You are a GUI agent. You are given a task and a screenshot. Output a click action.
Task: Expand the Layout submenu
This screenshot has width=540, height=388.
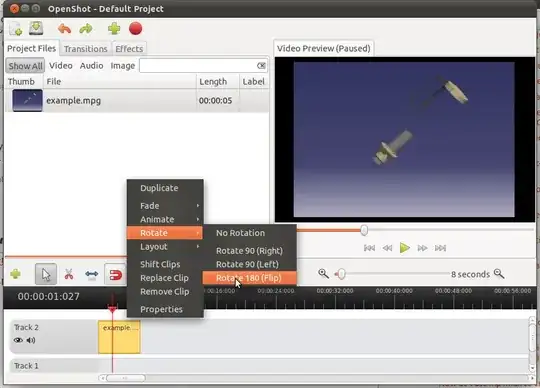(165, 247)
